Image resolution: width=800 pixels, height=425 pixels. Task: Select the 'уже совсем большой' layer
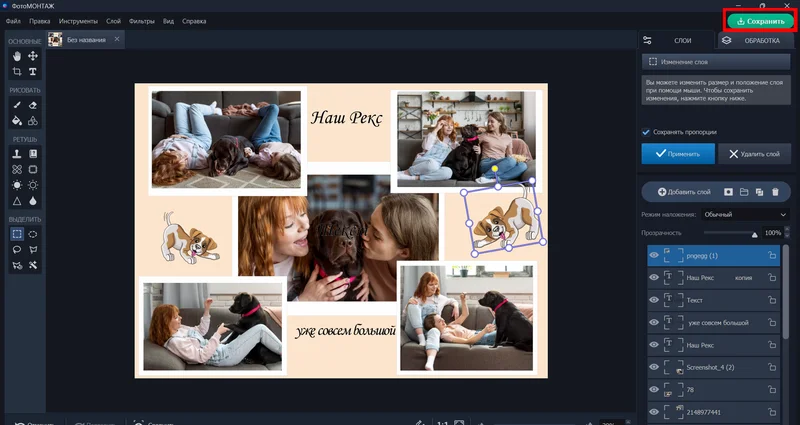[718, 323]
